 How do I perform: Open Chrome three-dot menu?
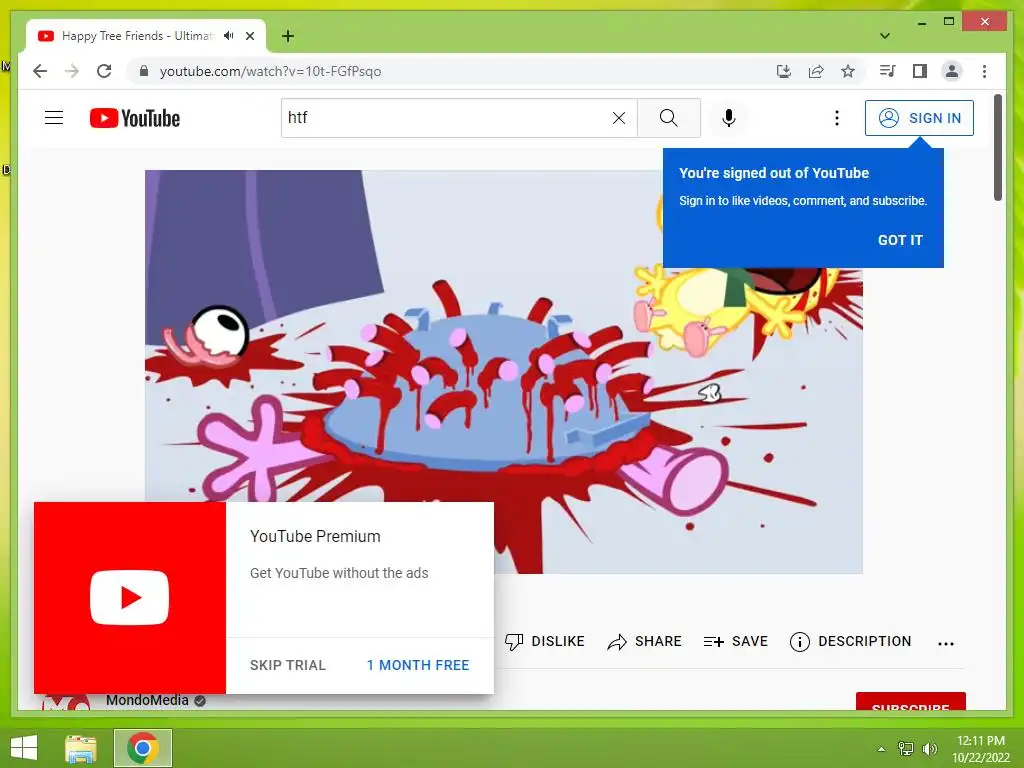pyautogui.click(x=984, y=71)
